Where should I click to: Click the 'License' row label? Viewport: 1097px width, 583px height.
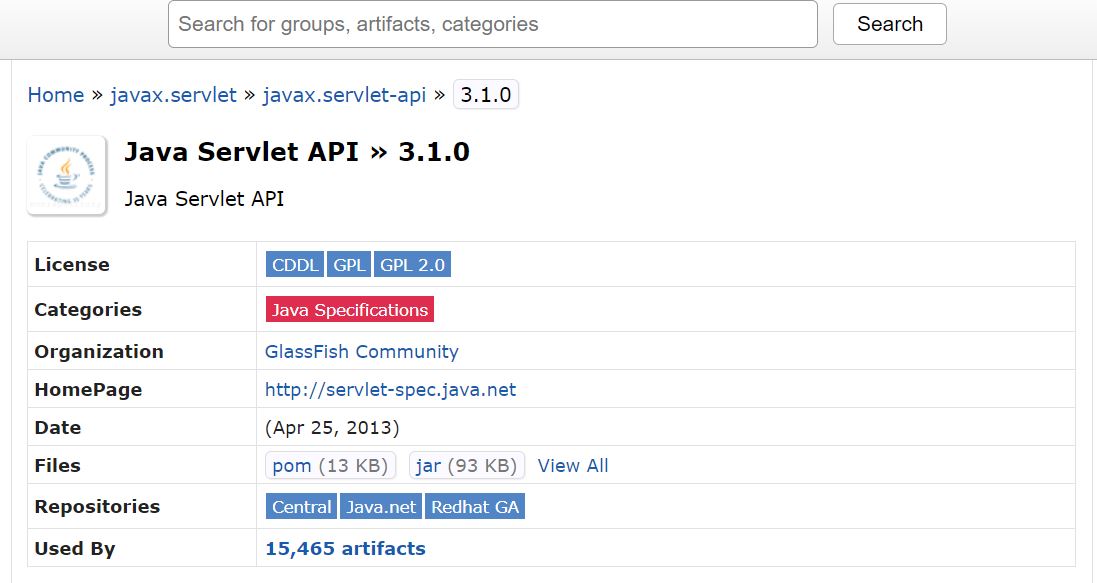tap(72, 265)
